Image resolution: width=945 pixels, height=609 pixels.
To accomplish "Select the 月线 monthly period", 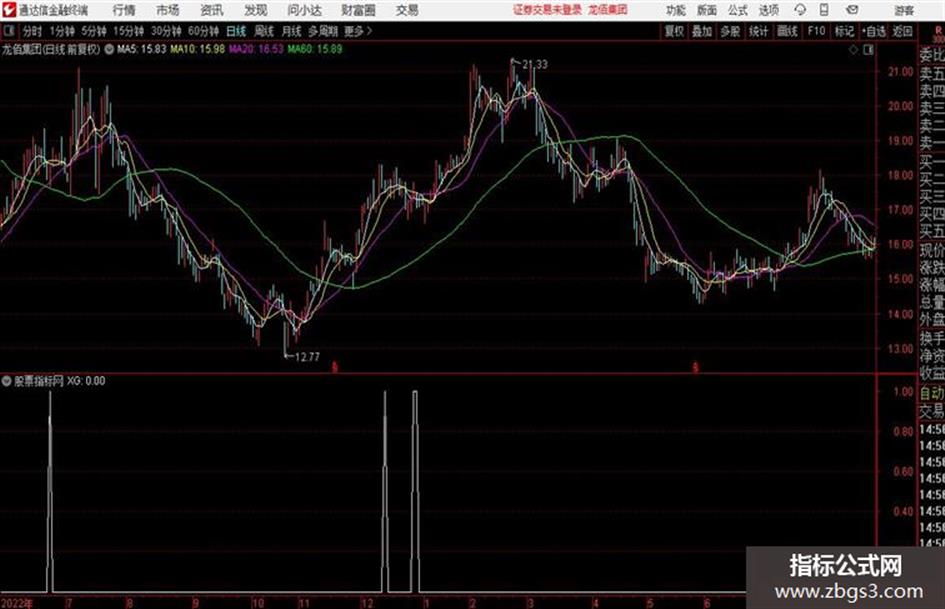I will [x=291, y=31].
